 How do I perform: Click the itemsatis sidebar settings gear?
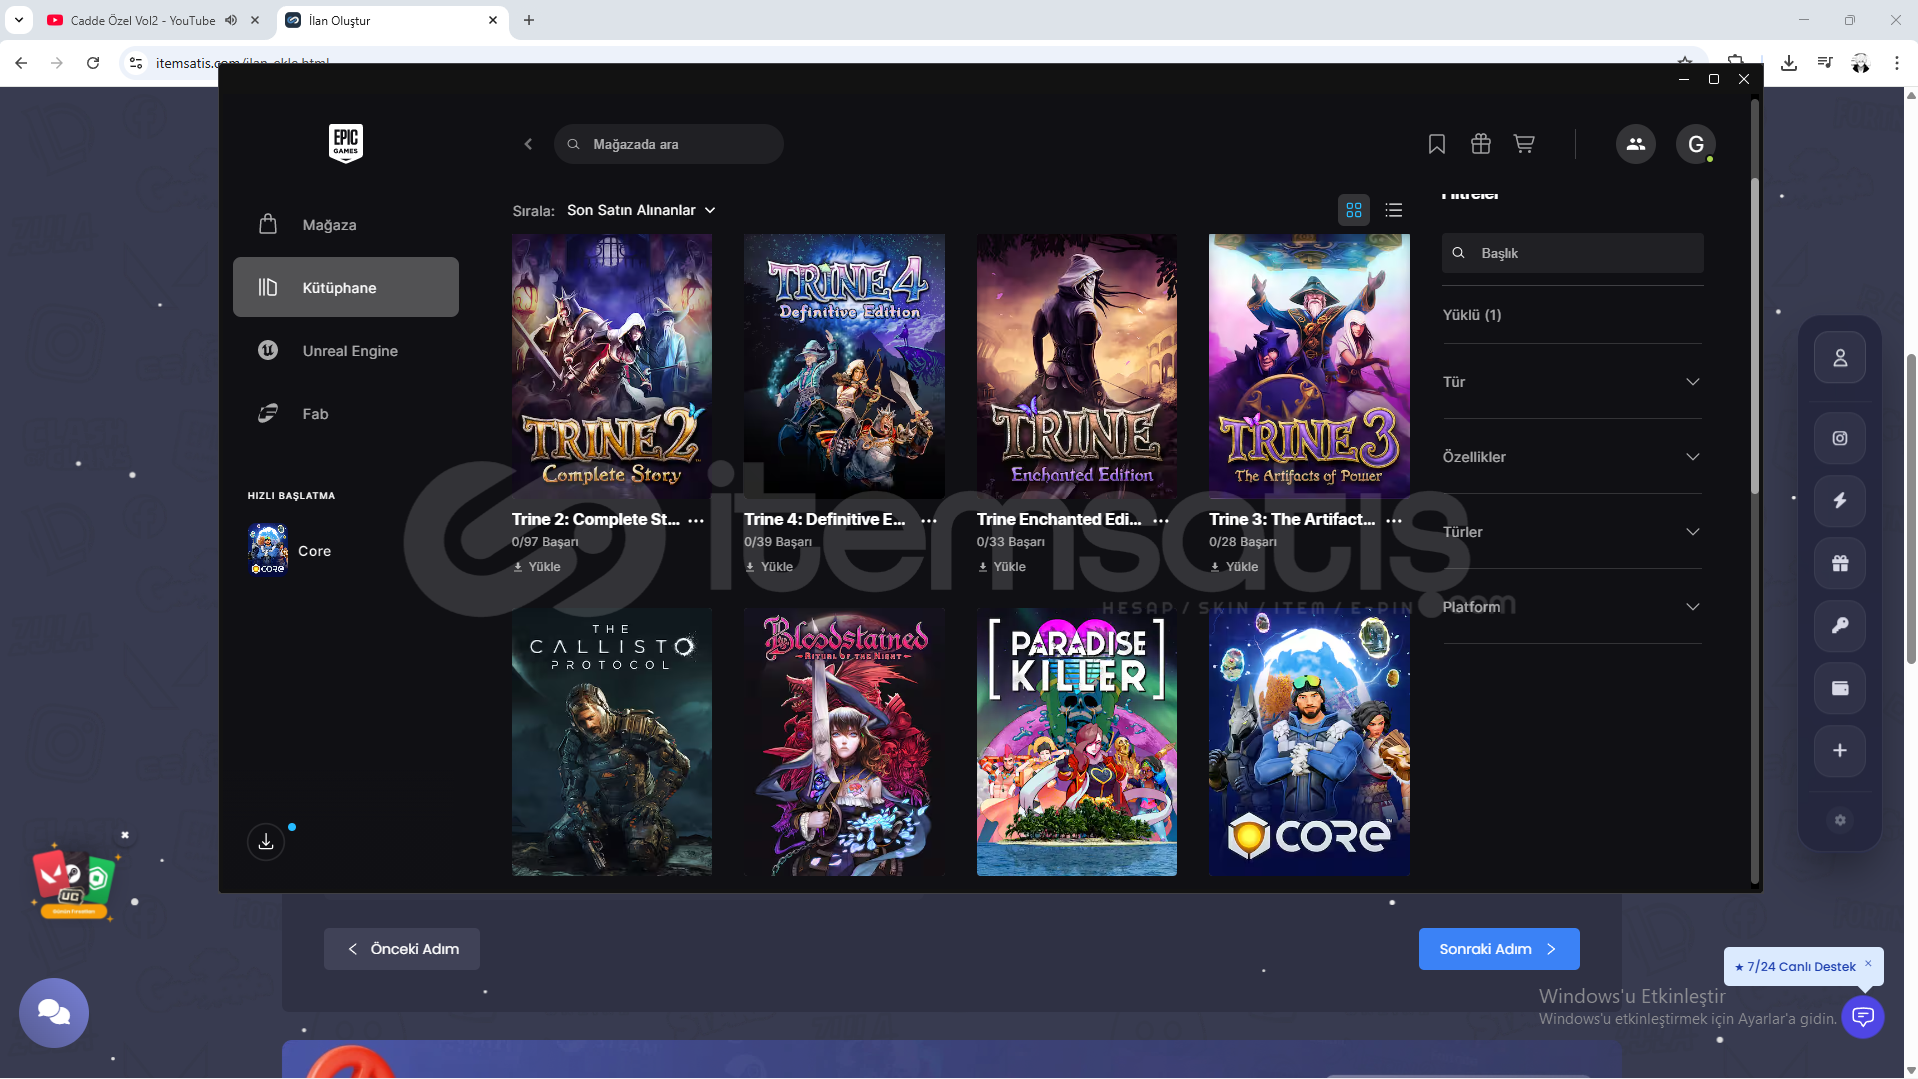(x=1840, y=820)
